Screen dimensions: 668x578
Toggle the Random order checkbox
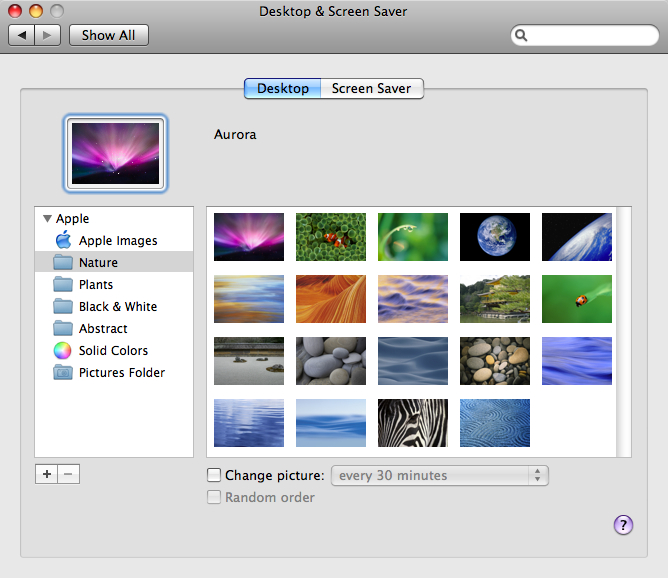(x=214, y=497)
